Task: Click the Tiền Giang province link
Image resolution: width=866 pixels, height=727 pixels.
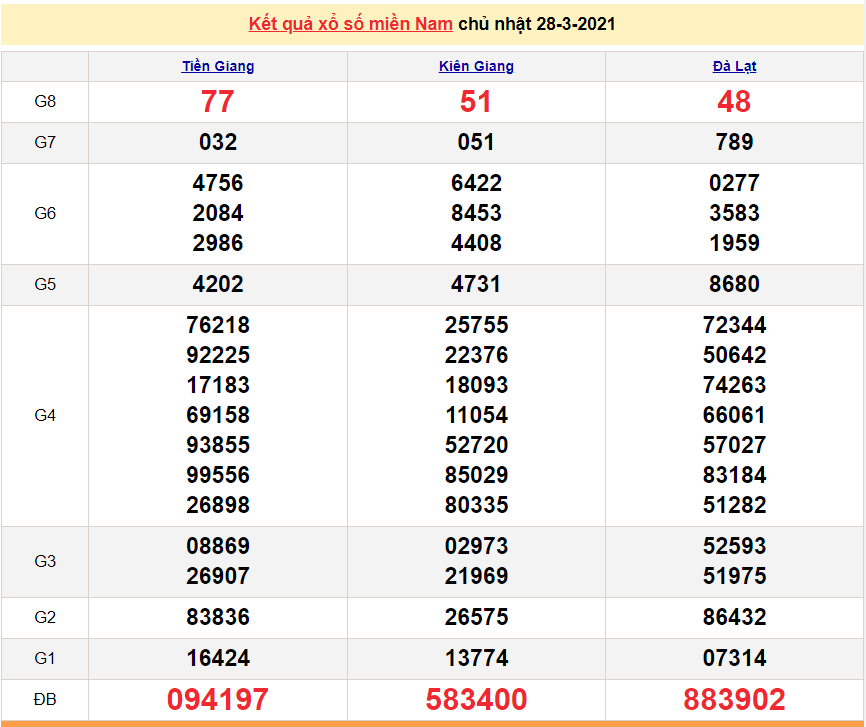Action: tap(218, 67)
